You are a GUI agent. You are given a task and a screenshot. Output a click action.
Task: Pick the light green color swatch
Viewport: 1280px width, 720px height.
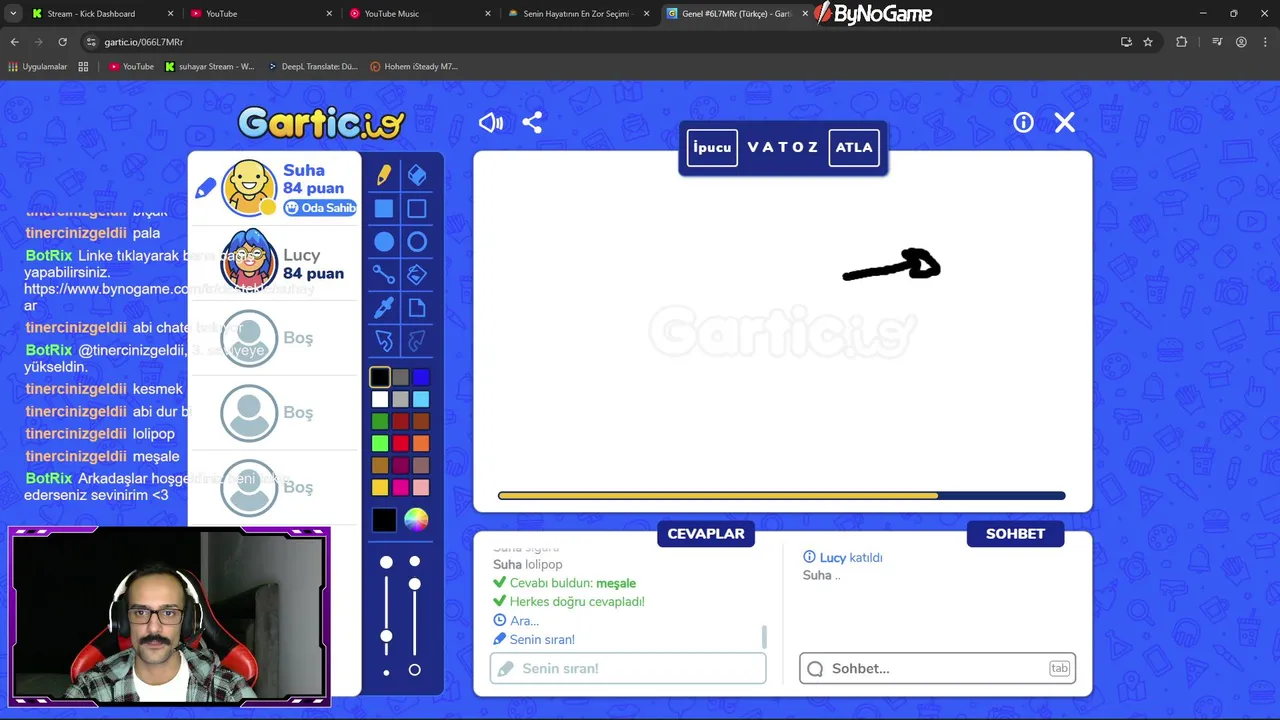pos(380,443)
